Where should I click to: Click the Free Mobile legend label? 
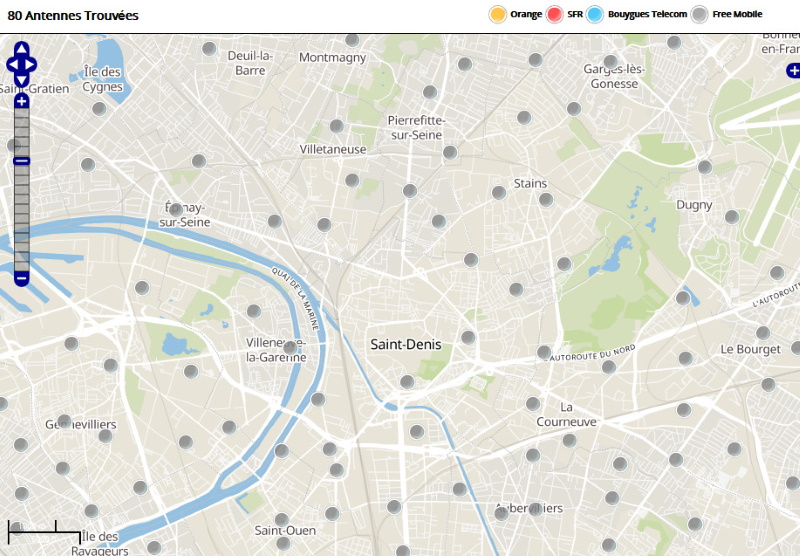[x=737, y=14]
